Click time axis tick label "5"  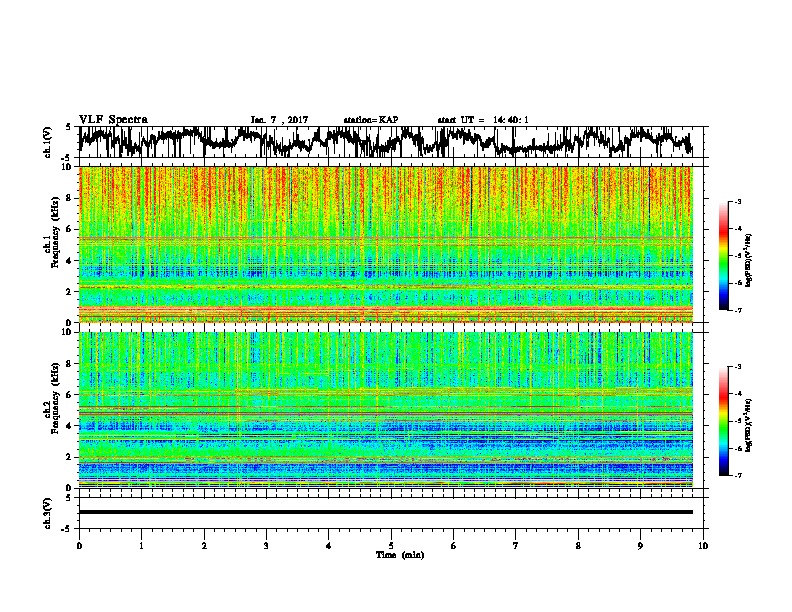click(x=391, y=546)
